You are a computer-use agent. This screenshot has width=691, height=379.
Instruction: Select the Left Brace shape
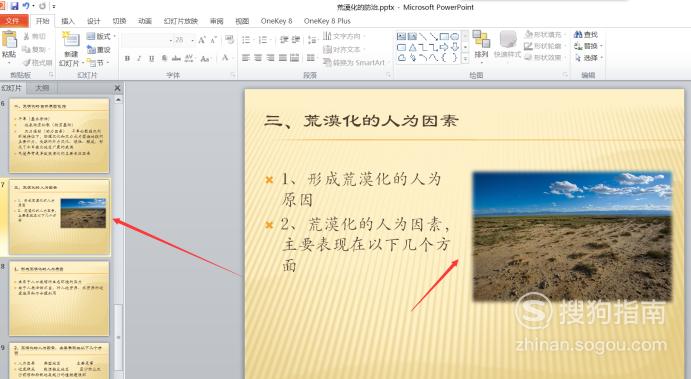[444, 58]
